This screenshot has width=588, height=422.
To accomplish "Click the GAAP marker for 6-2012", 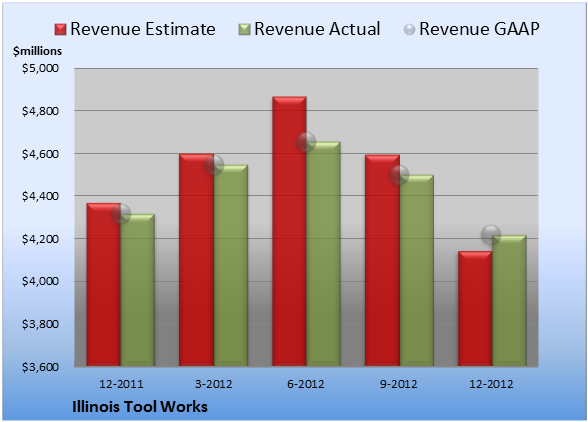I will coord(306,142).
